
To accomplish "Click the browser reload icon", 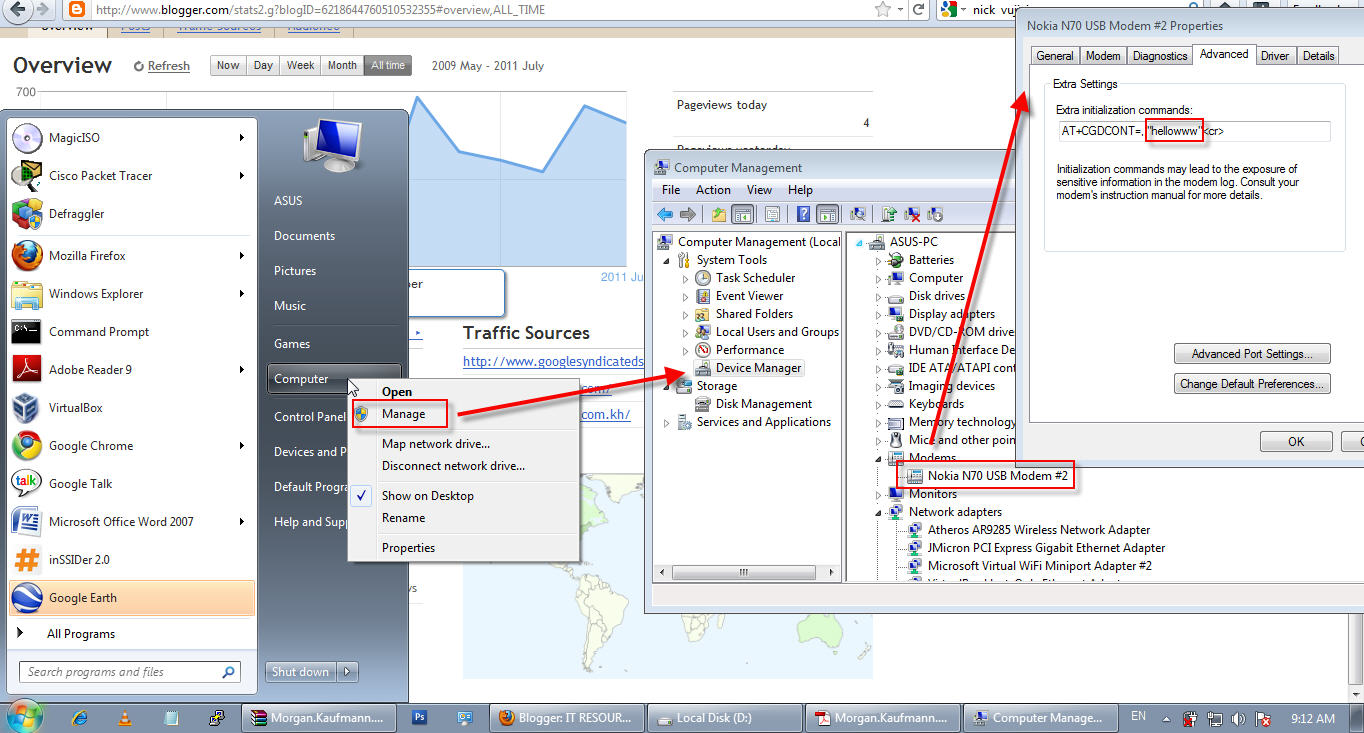I will pyautogui.click(x=918, y=10).
